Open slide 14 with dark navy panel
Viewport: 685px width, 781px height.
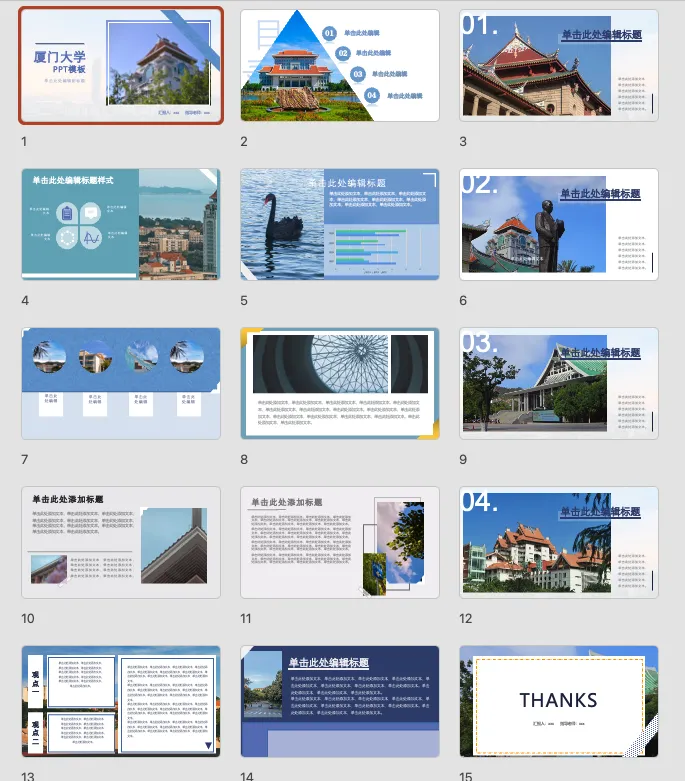pyautogui.click(x=340, y=701)
